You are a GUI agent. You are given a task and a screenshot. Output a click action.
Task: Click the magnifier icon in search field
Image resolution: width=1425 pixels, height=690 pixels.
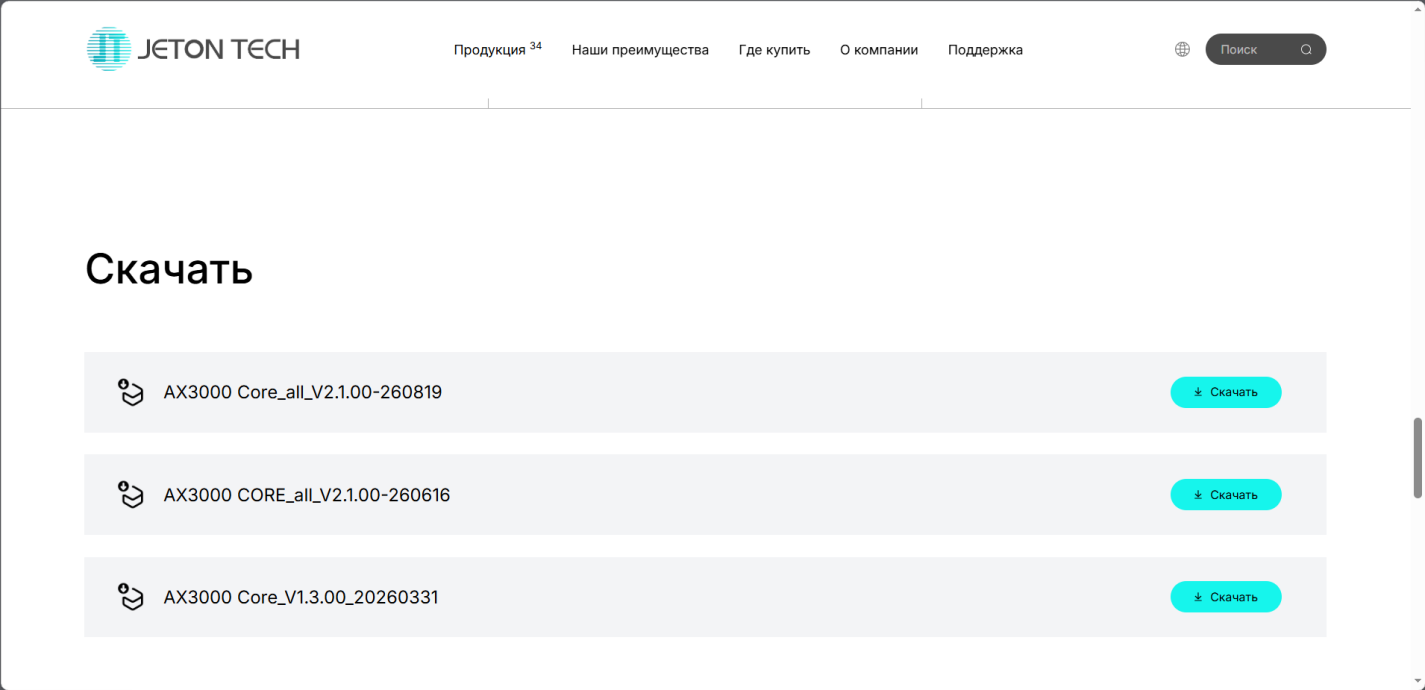coord(1306,50)
